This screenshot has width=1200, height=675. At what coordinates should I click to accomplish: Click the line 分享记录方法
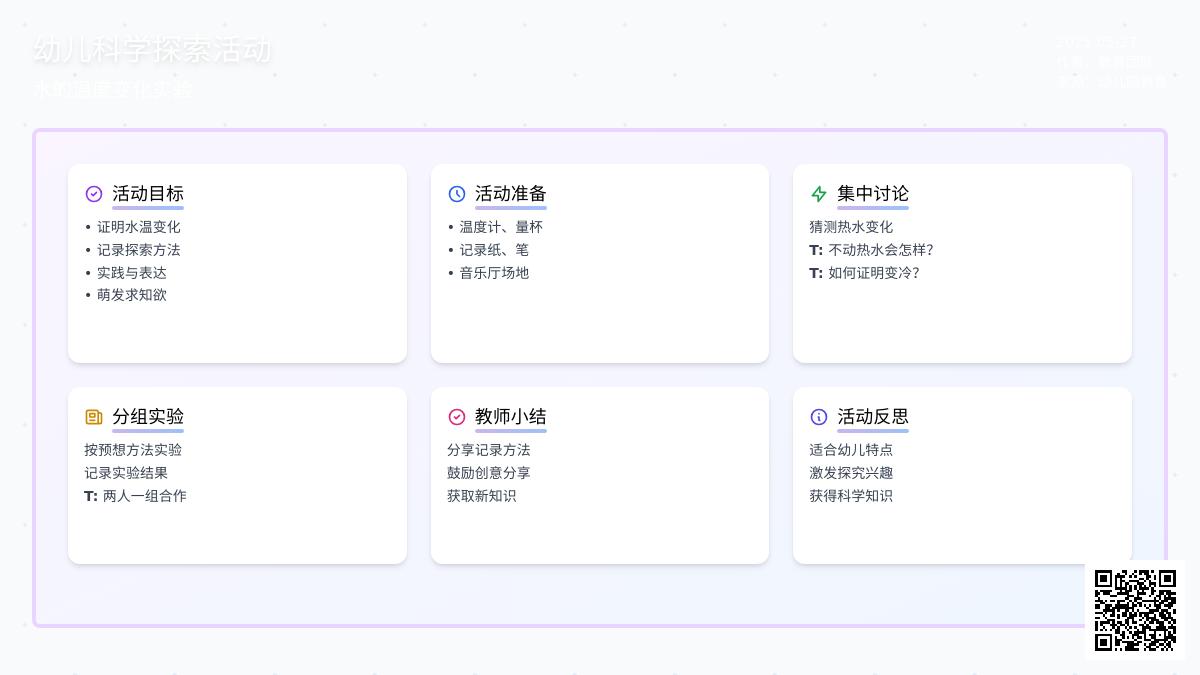tap(489, 450)
